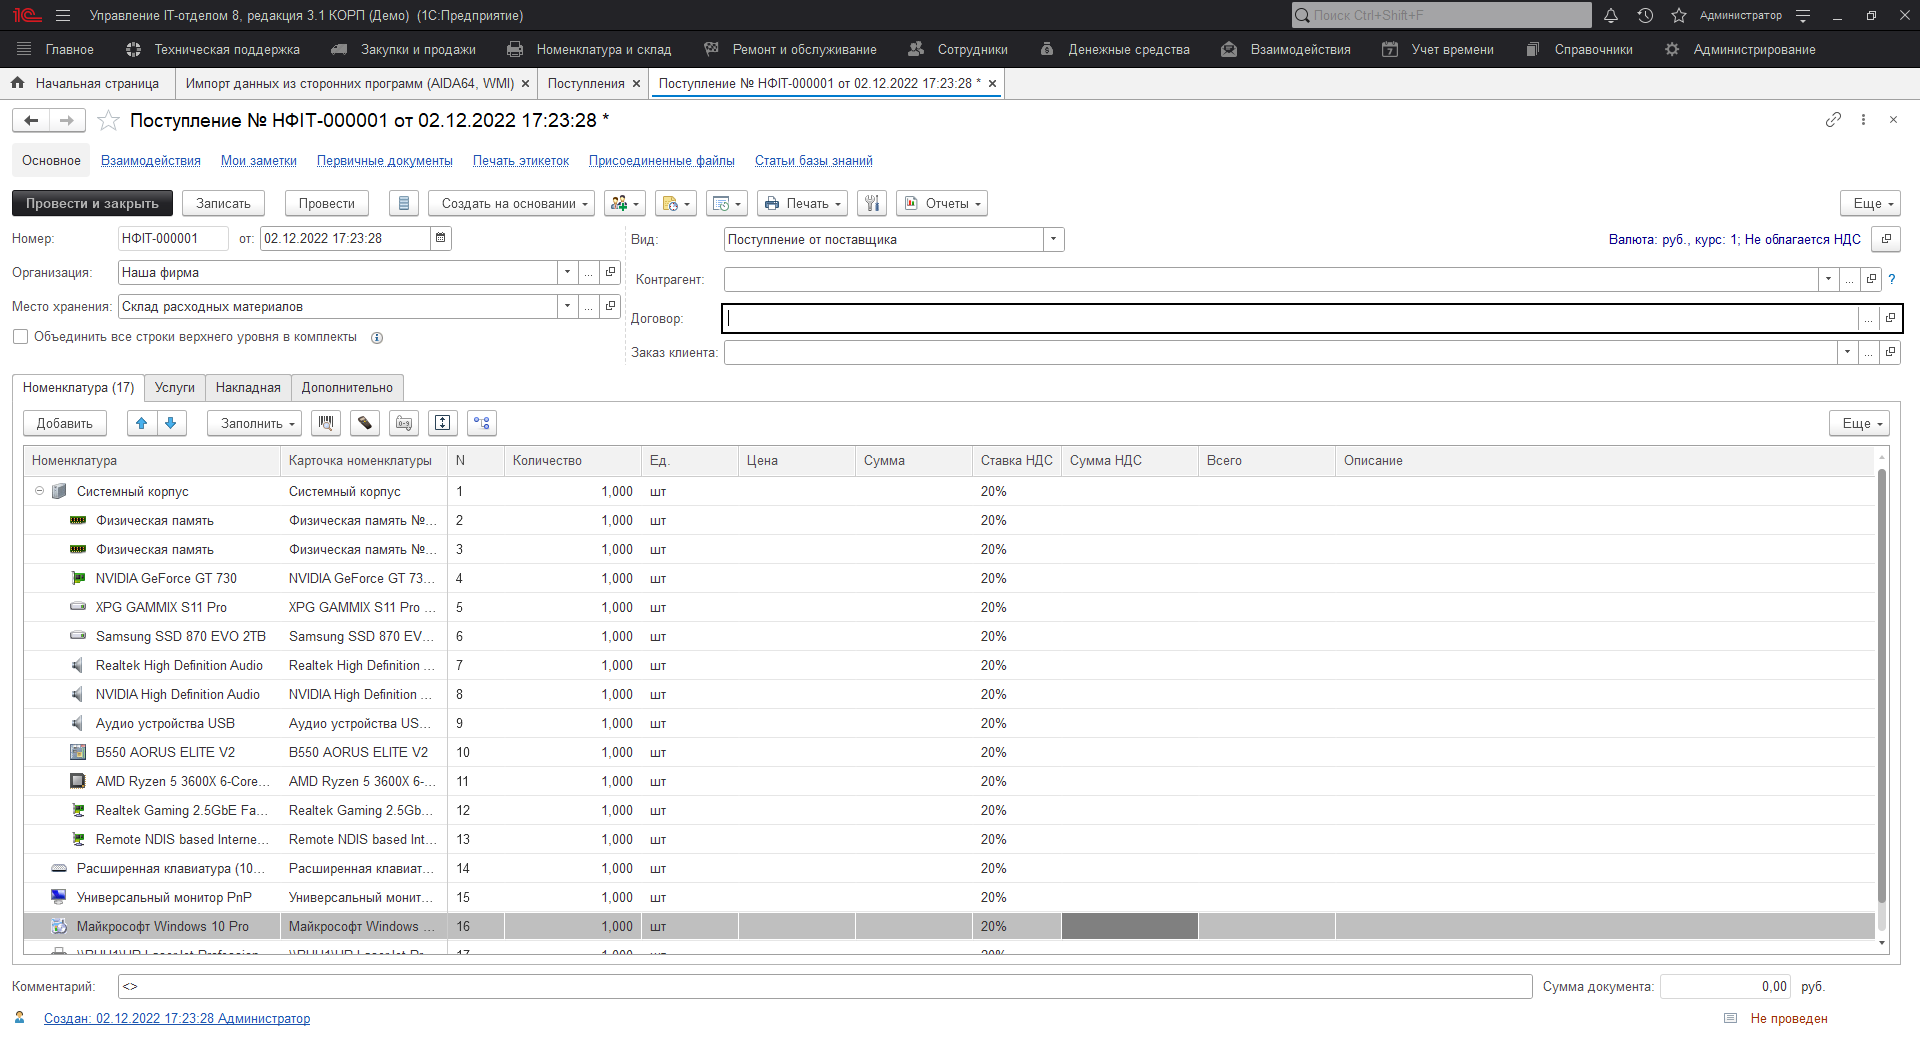Open the calendar picker for document date
This screenshot has height=1040, width=1920.
coord(440,238)
